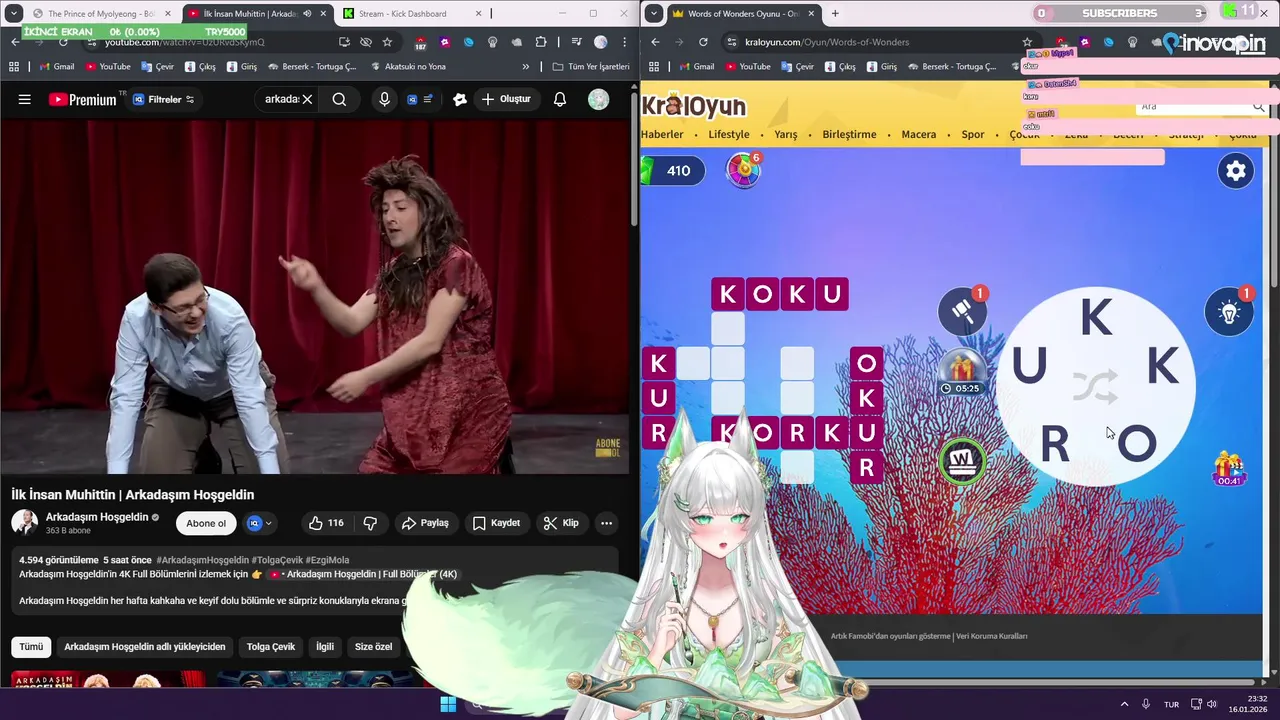Like the video showing 116 likes
The height and width of the screenshot is (720, 1280).
click(326, 523)
